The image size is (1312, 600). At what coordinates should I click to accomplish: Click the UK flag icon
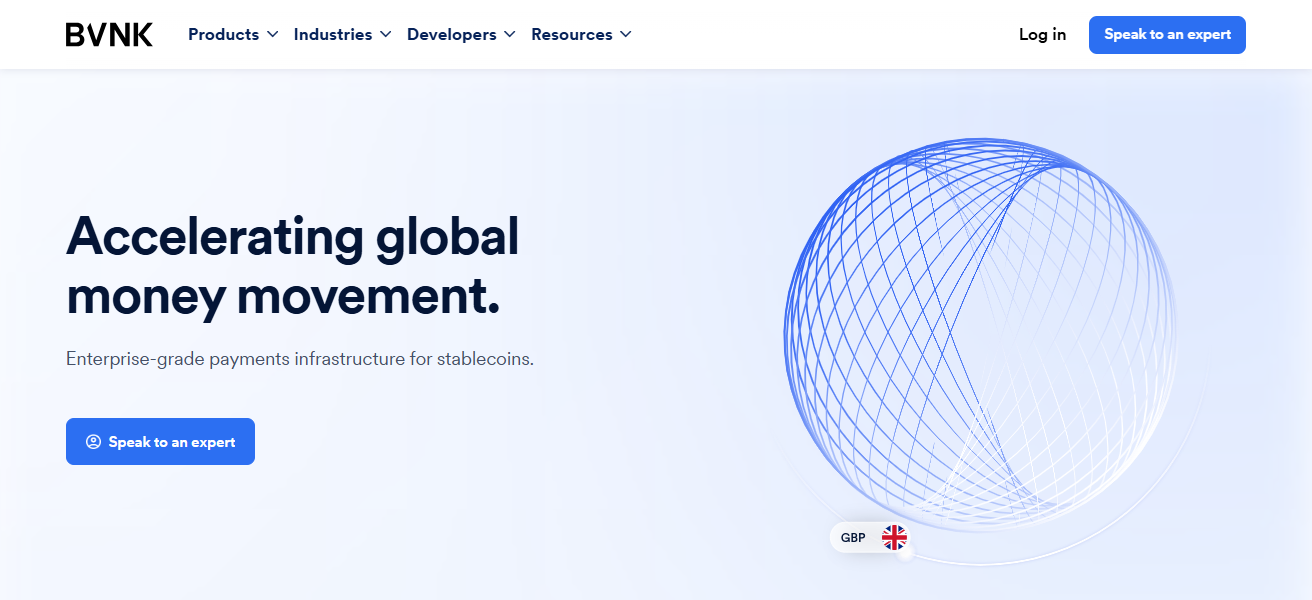pyautogui.click(x=894, y=538)
